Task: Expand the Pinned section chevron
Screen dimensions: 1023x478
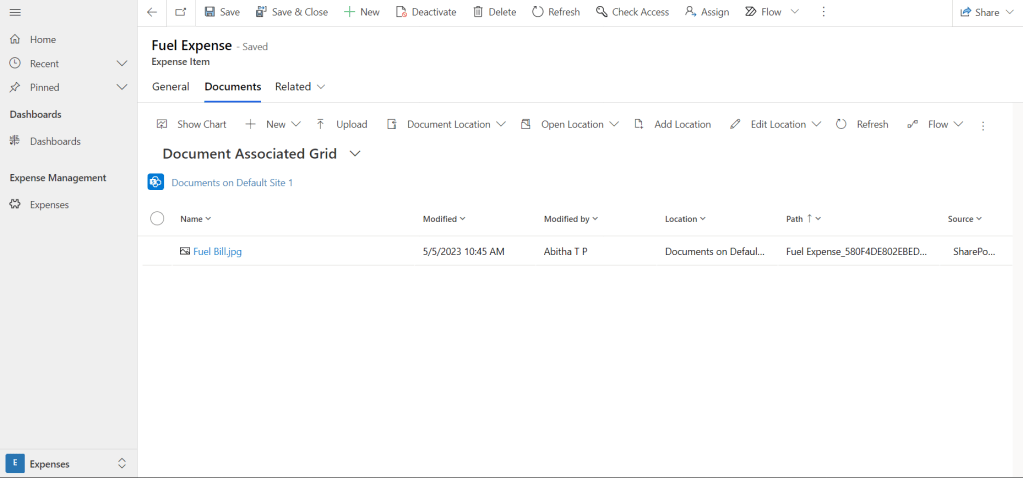Action: tap(122, 87)
